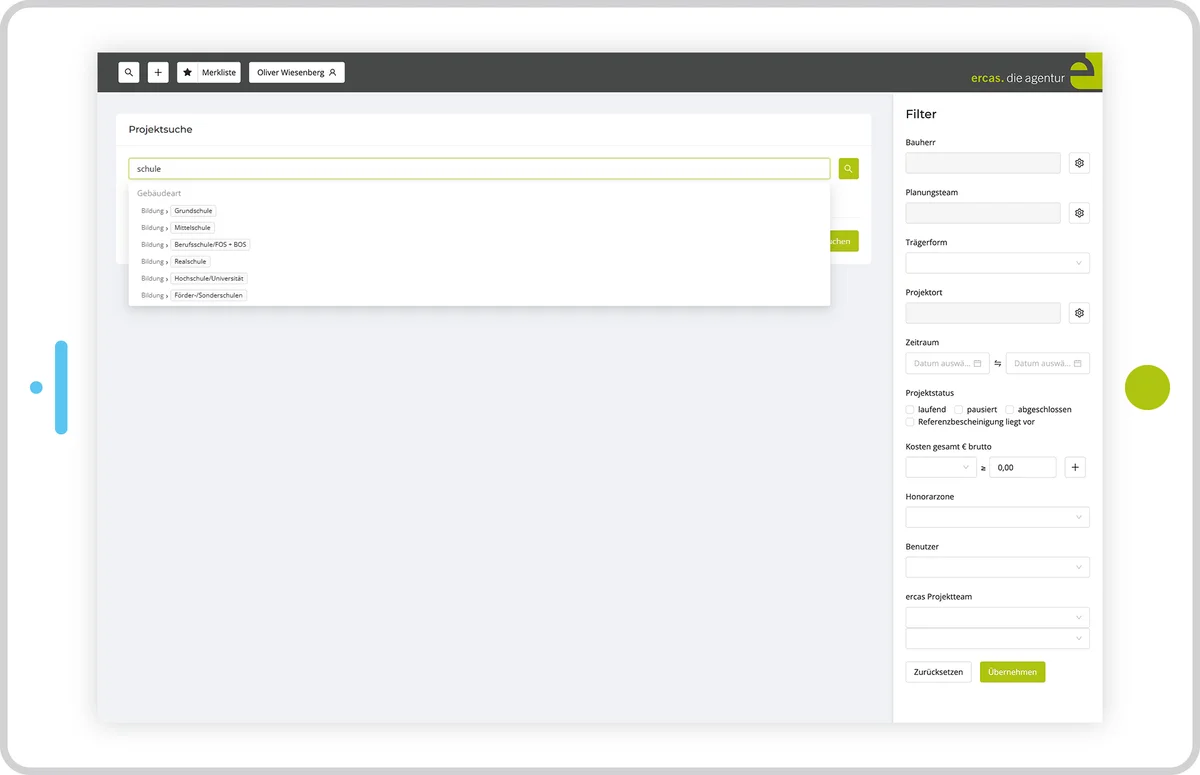Enable the laufend checkbox under Projektstatus

909,409
